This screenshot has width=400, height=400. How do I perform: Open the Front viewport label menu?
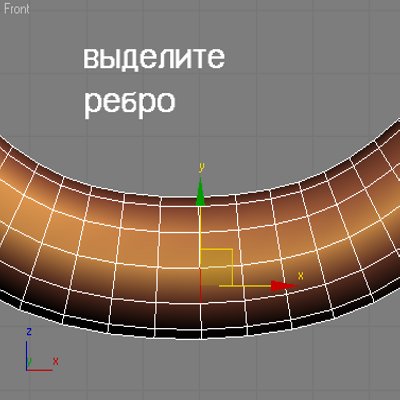point(17,9)
